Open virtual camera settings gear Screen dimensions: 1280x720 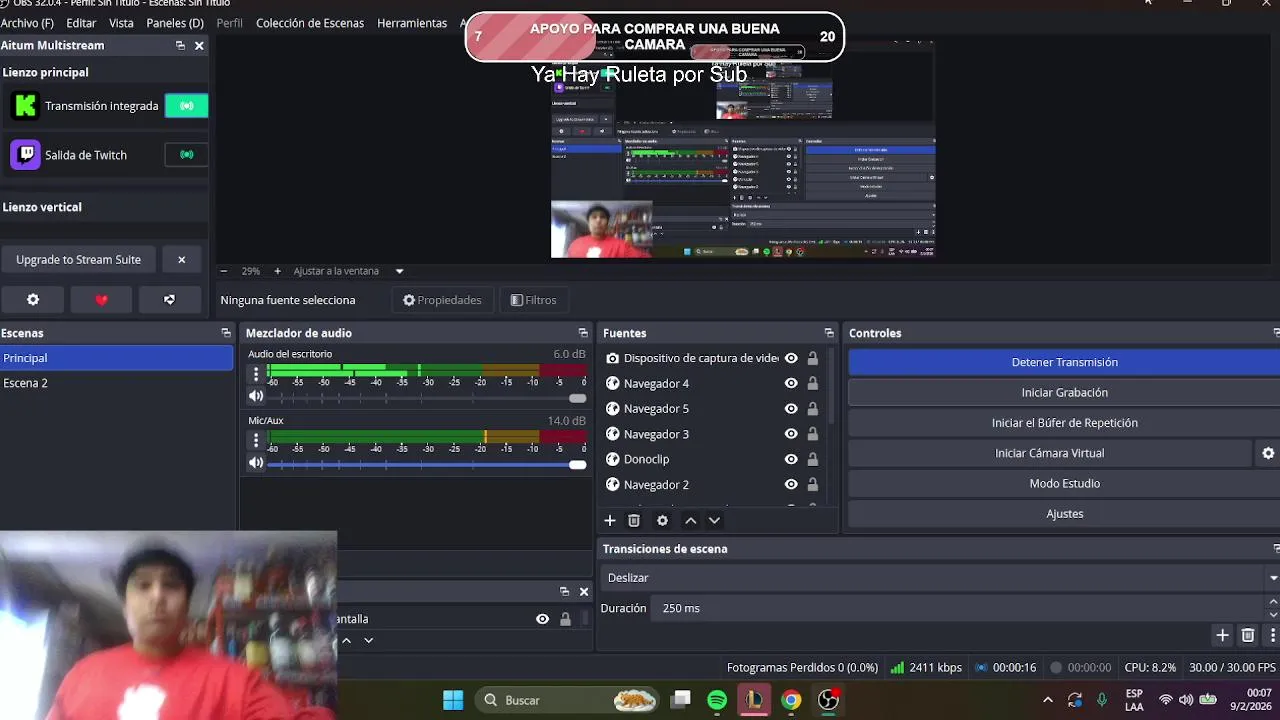coord(1268,453)
